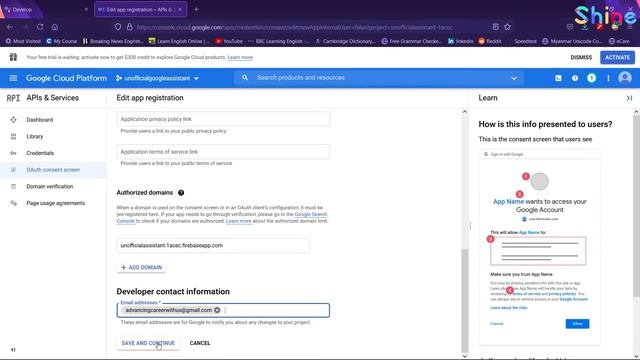Screen dimensions: 640x360
Task: Open Google Search Console link
Action: click(x=311, y=214)
